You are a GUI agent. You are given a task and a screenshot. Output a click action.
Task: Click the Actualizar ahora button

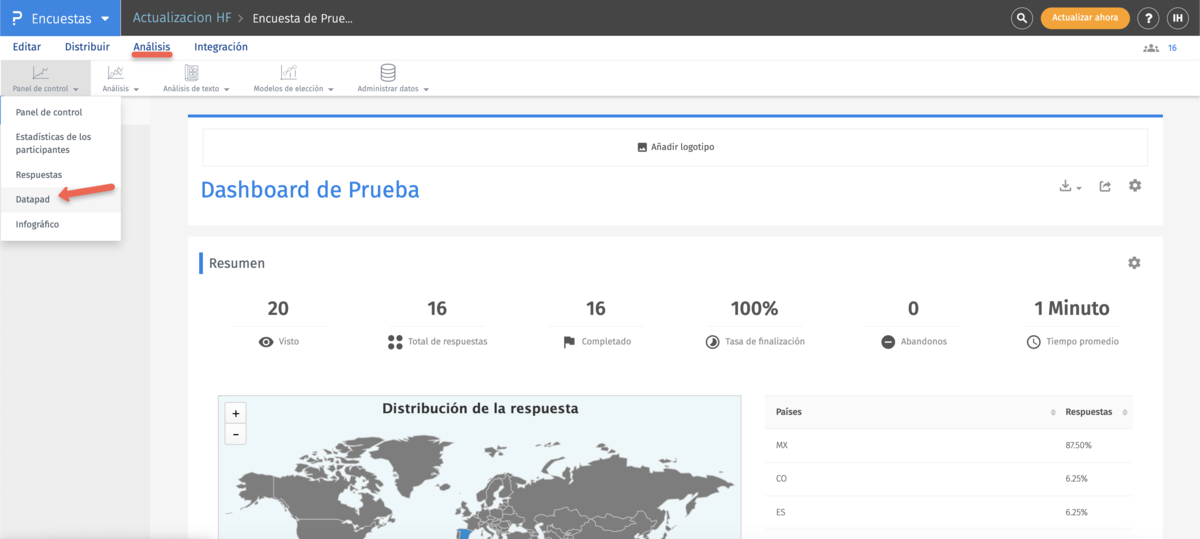coord(1085,18)
